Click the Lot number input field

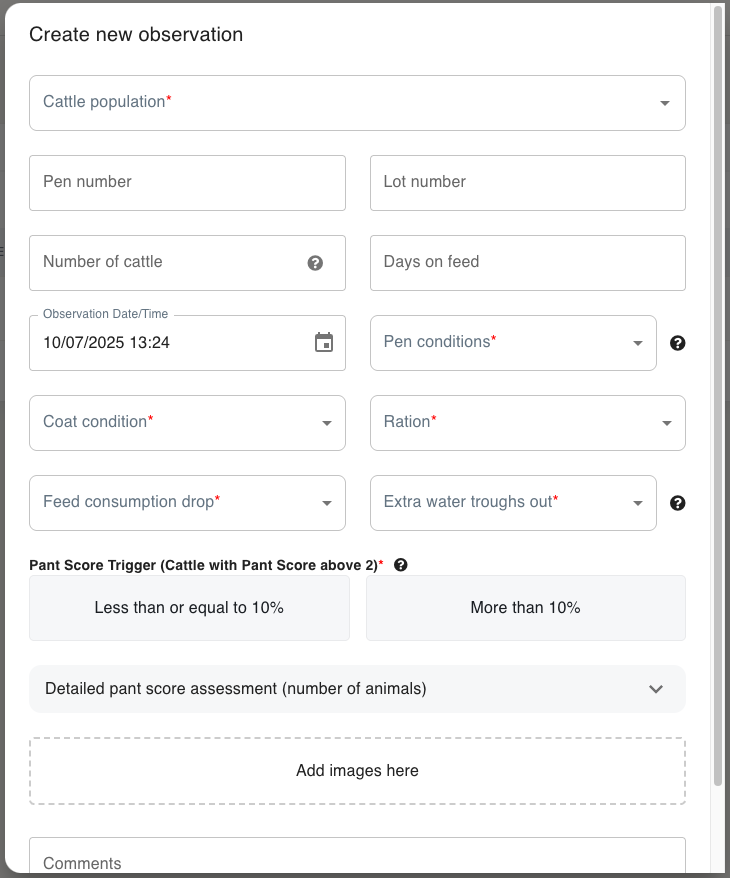527,183
